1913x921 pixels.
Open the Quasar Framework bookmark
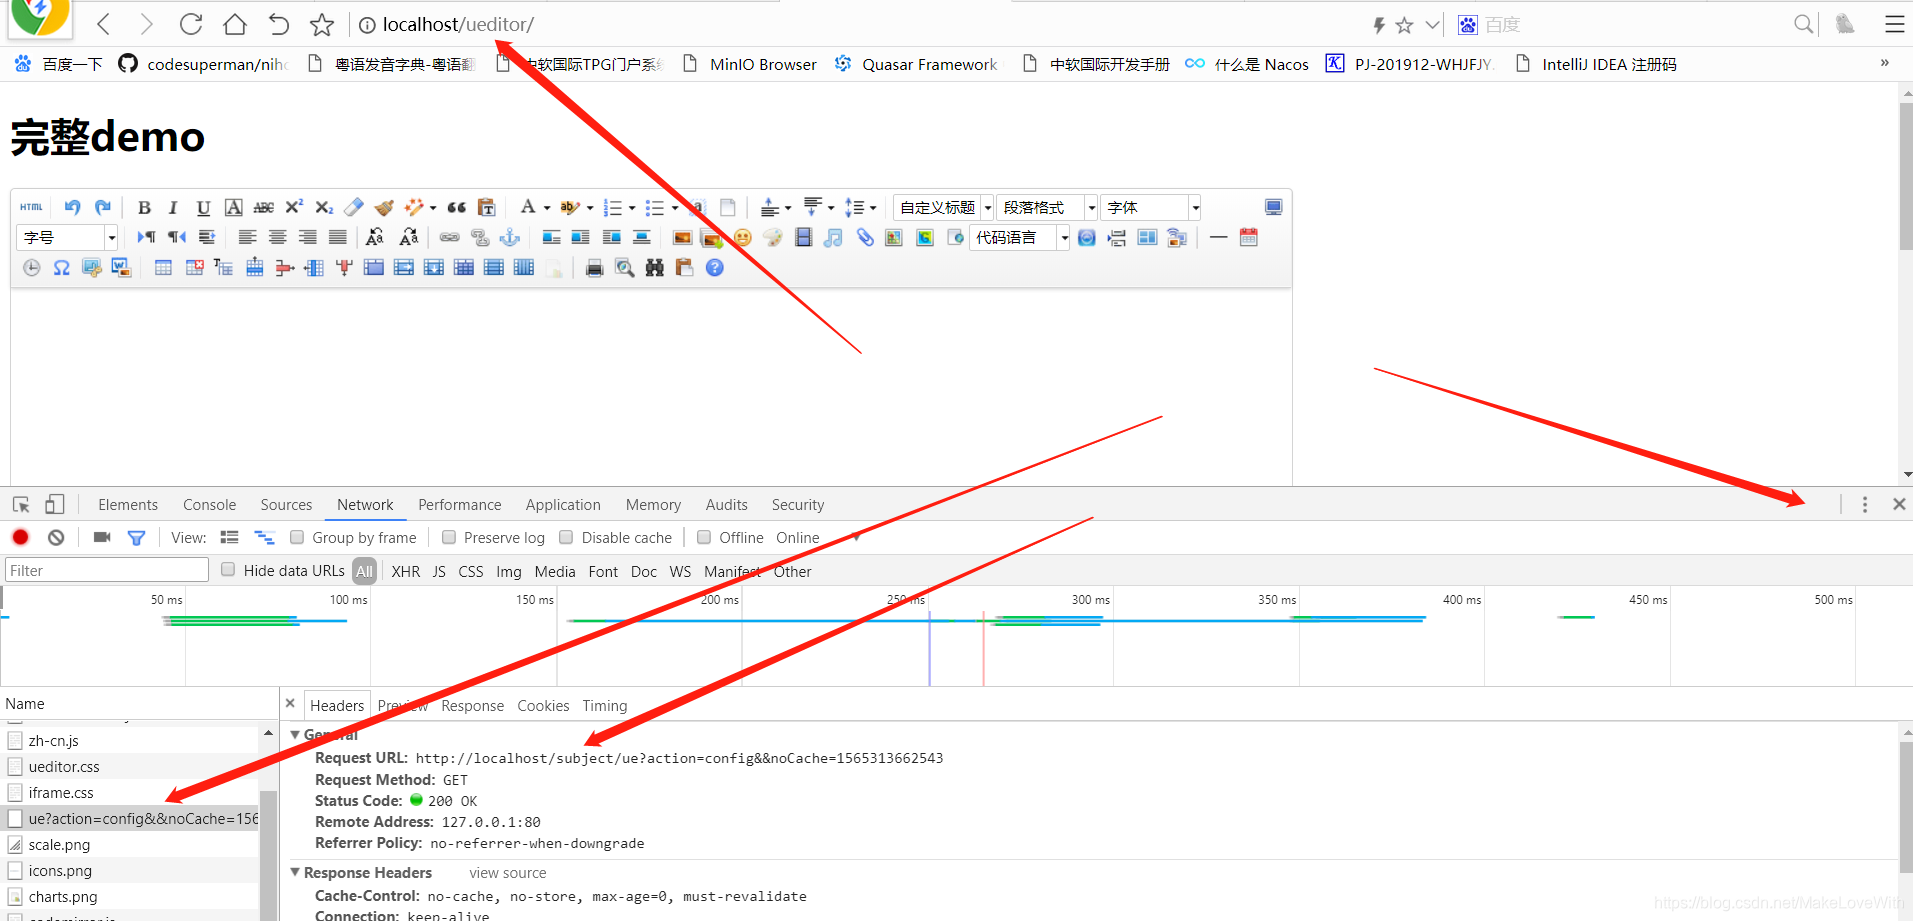916,64
